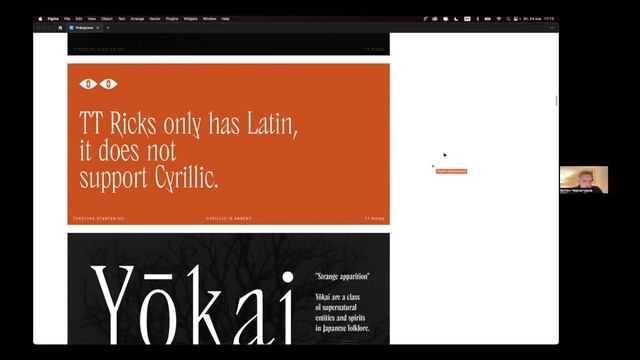Open the Object menu
The image size is (640, 360).
pos(107,19)
